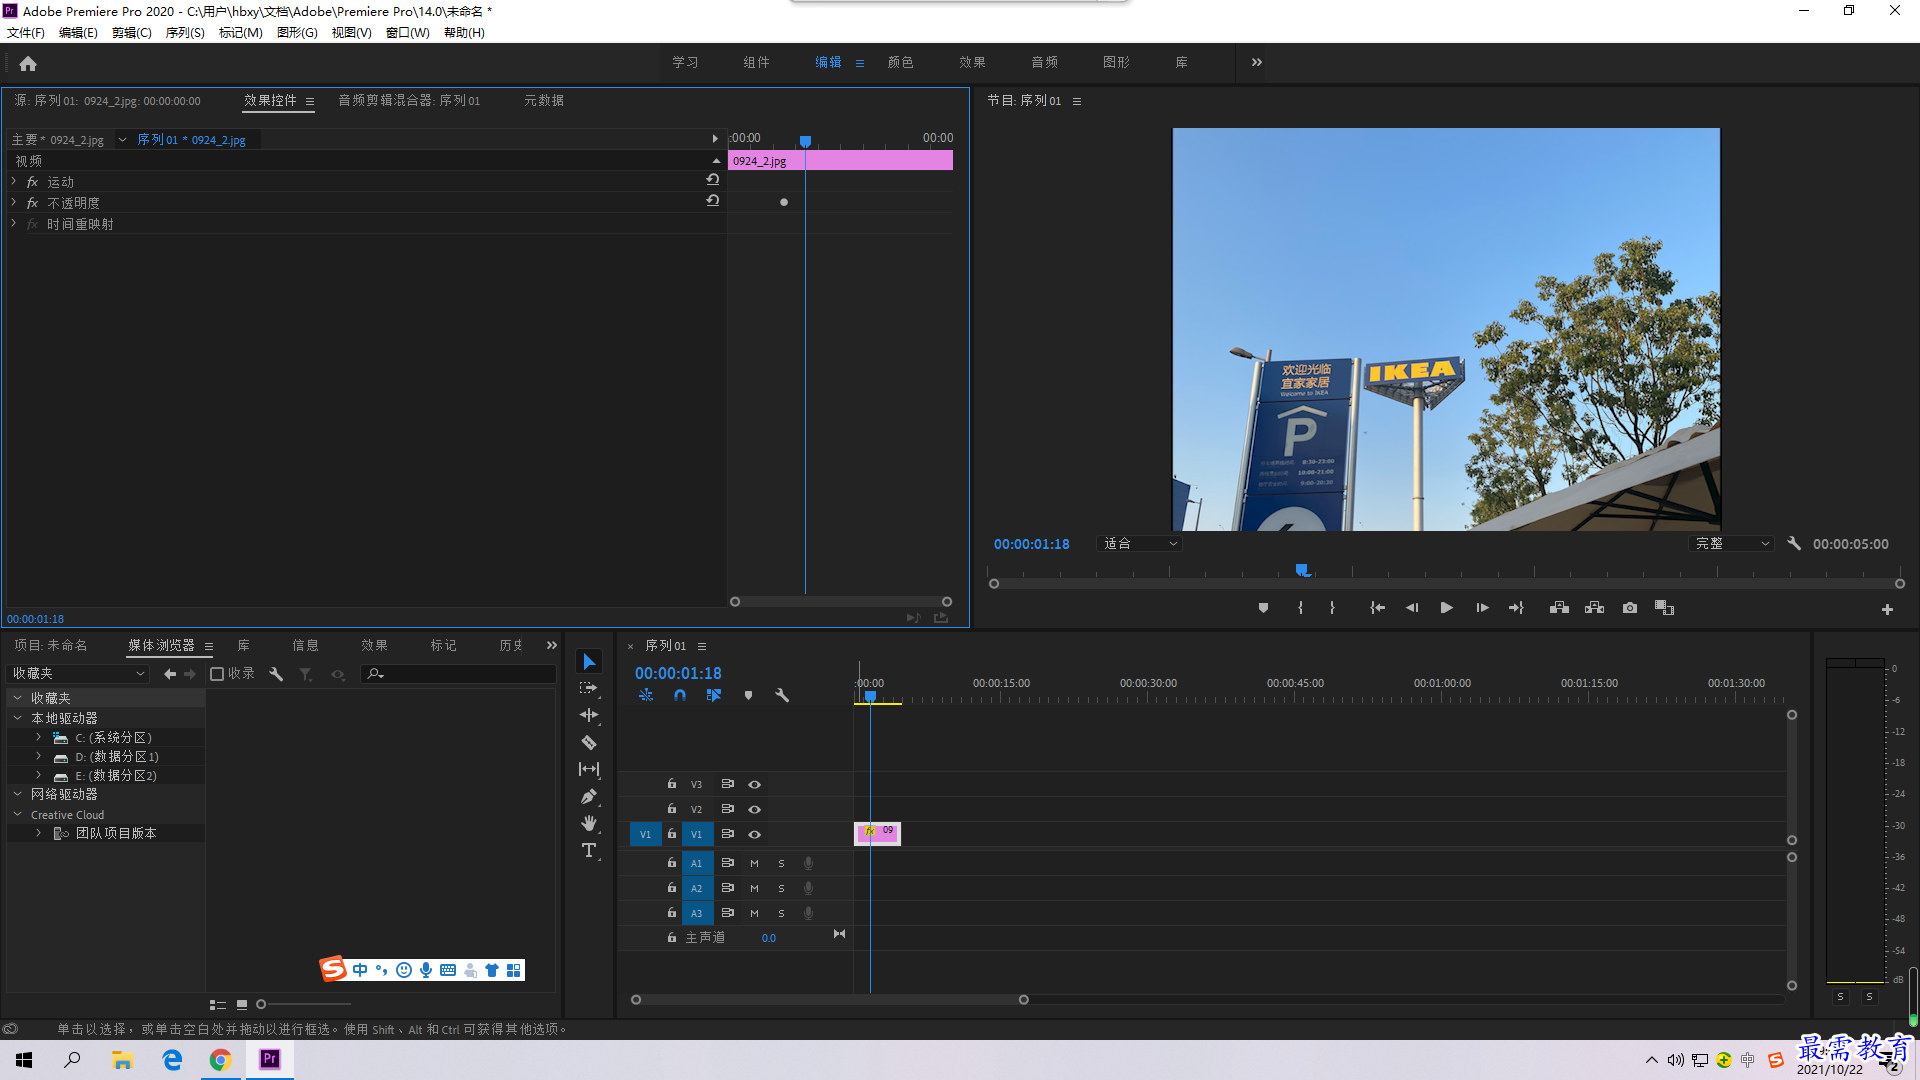
Task: Add marker in the timeline header
Action: pos(748,695)
